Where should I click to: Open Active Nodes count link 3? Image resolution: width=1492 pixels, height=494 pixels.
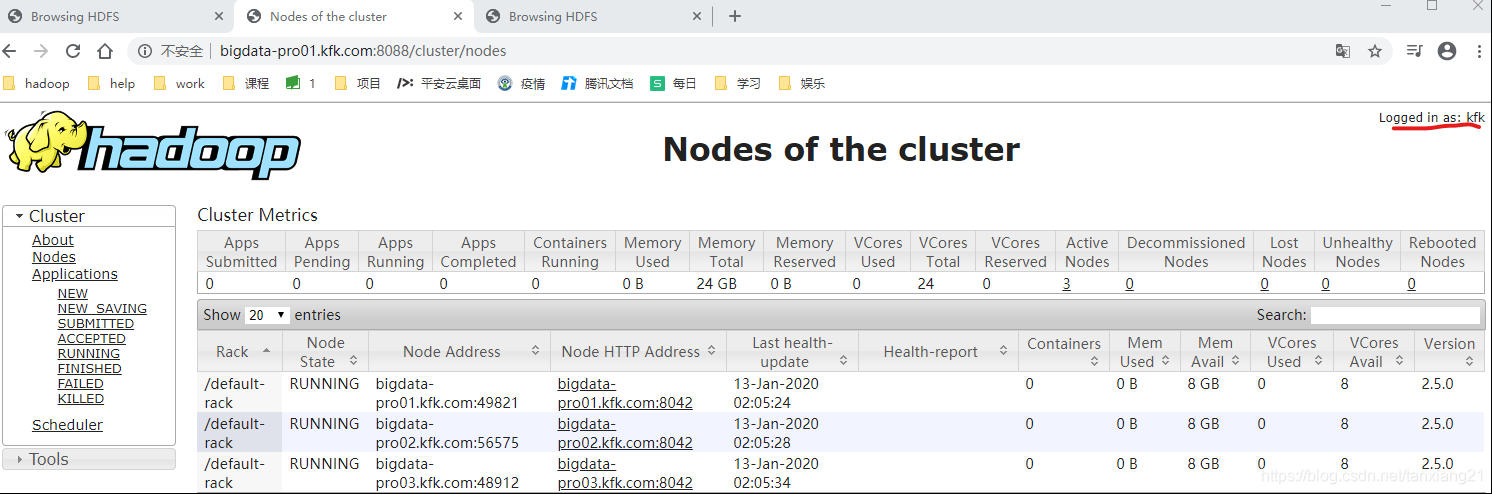tap(1067, 284)
